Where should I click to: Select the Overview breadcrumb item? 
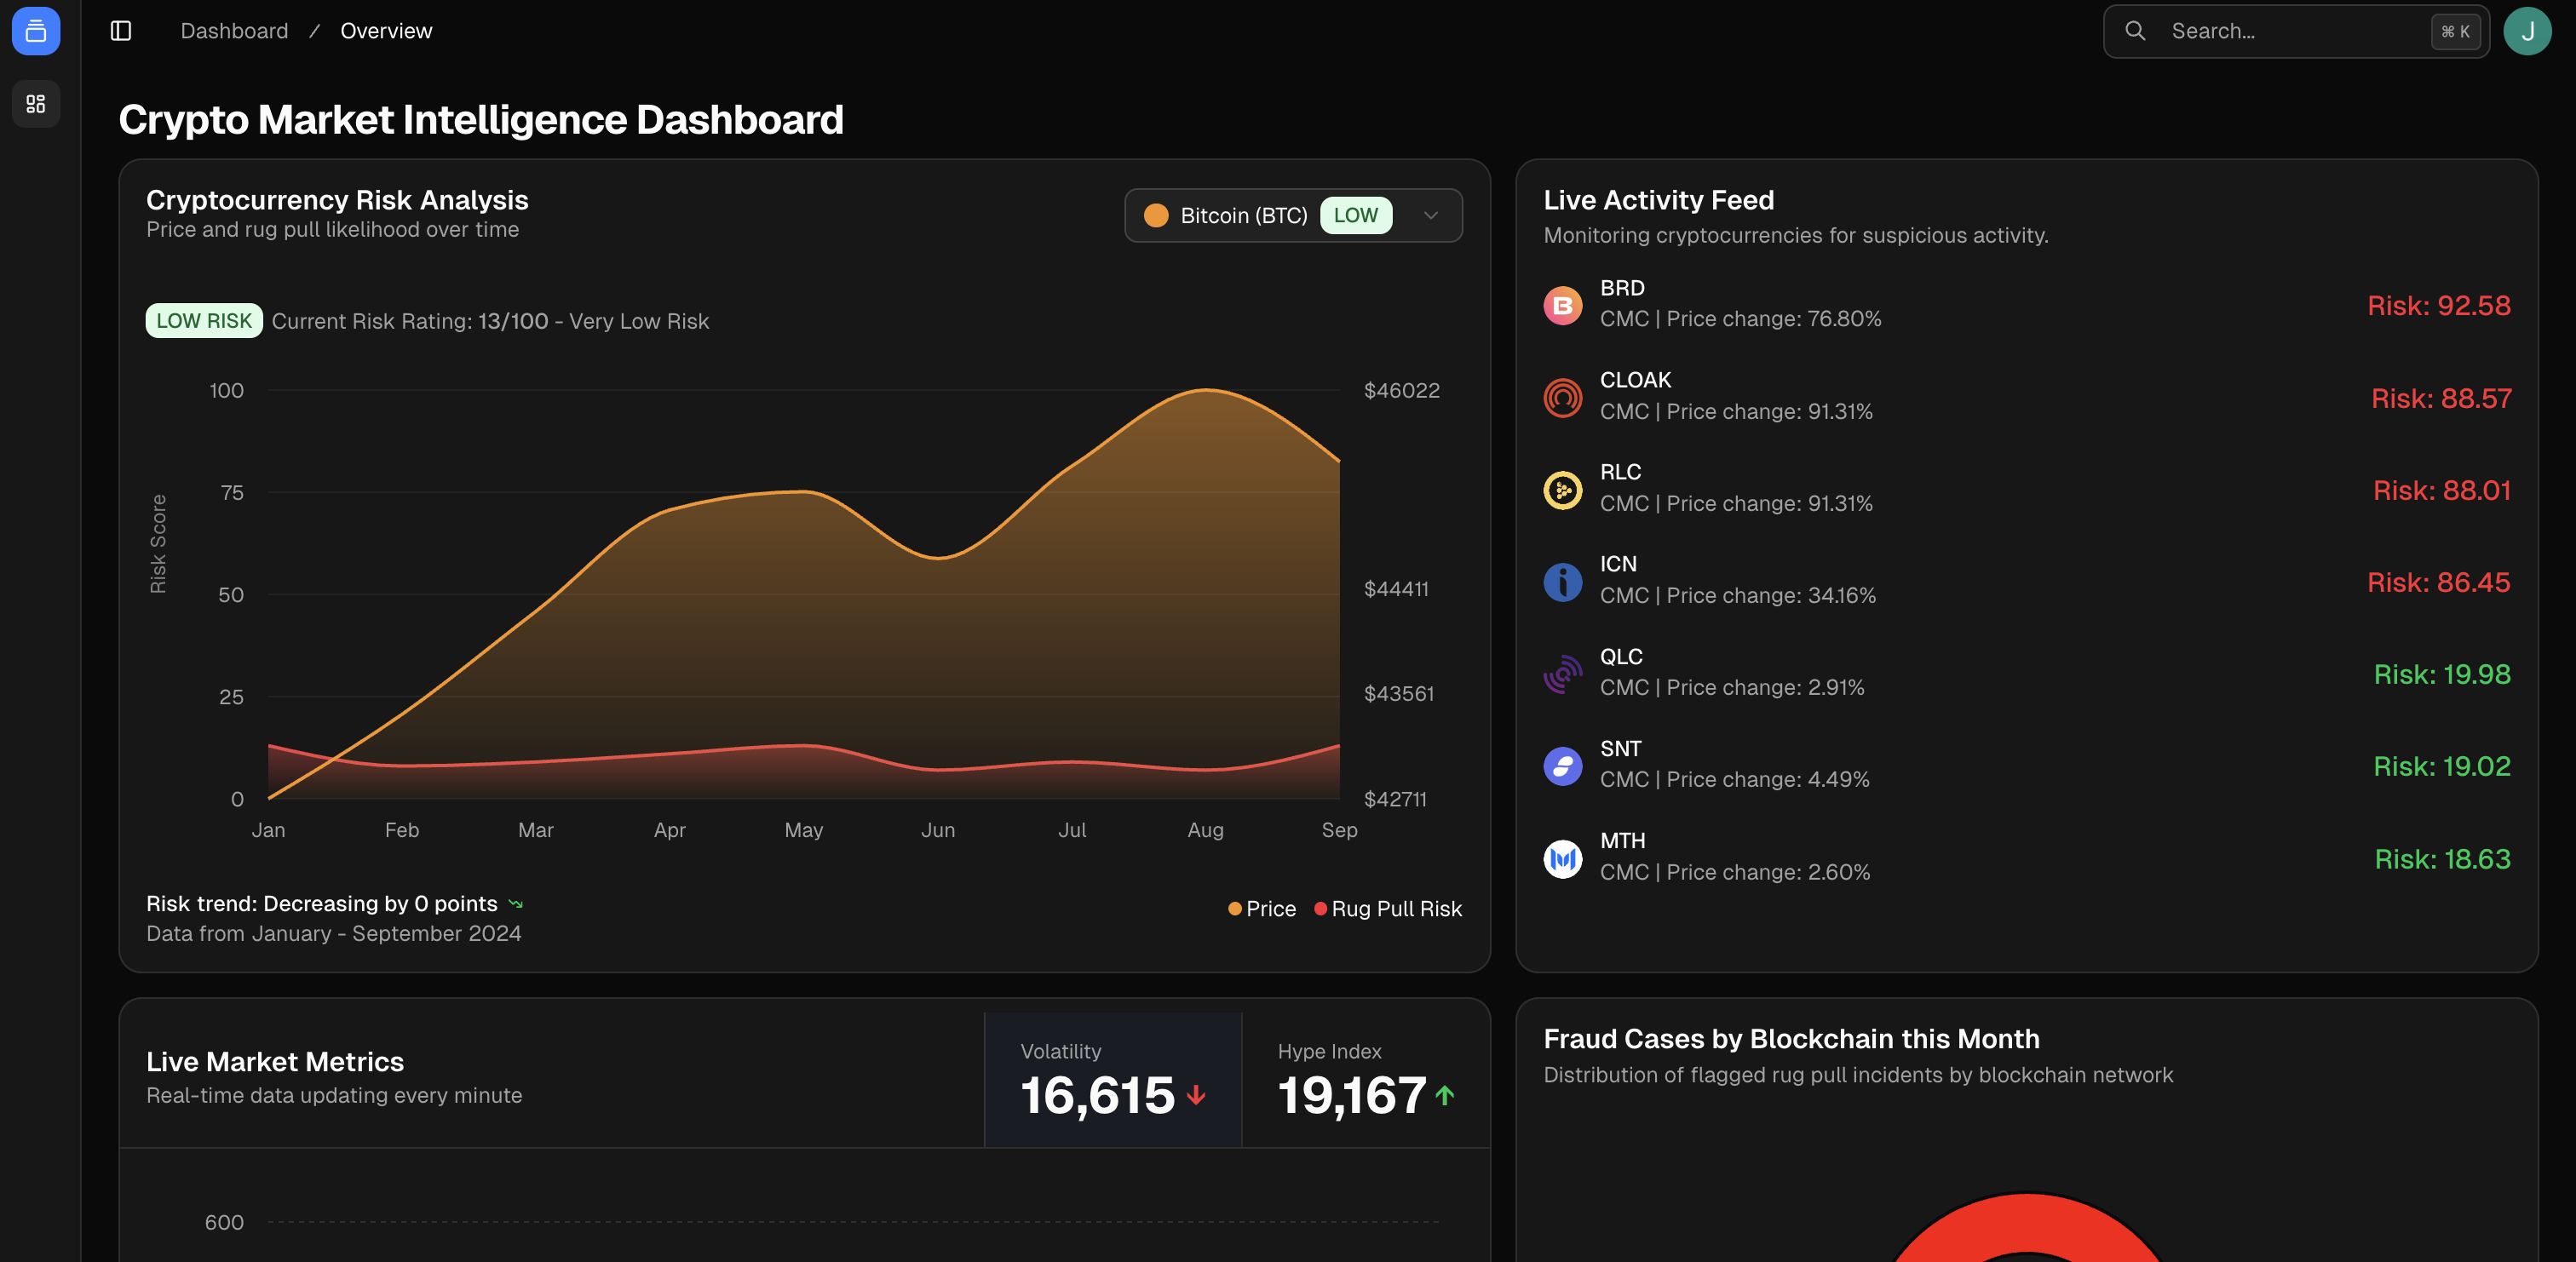tap(386, 31)
